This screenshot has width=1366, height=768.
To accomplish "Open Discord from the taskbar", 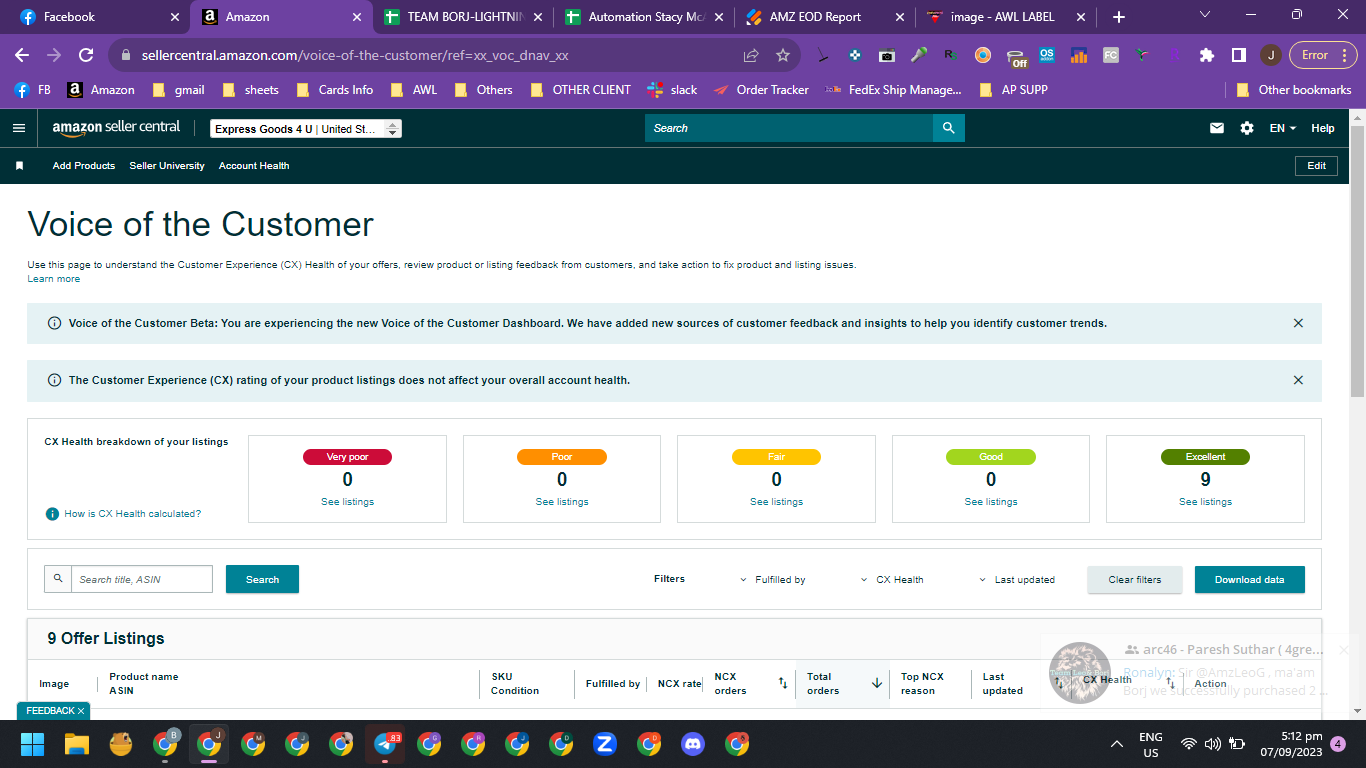I will tap(693, 744).
